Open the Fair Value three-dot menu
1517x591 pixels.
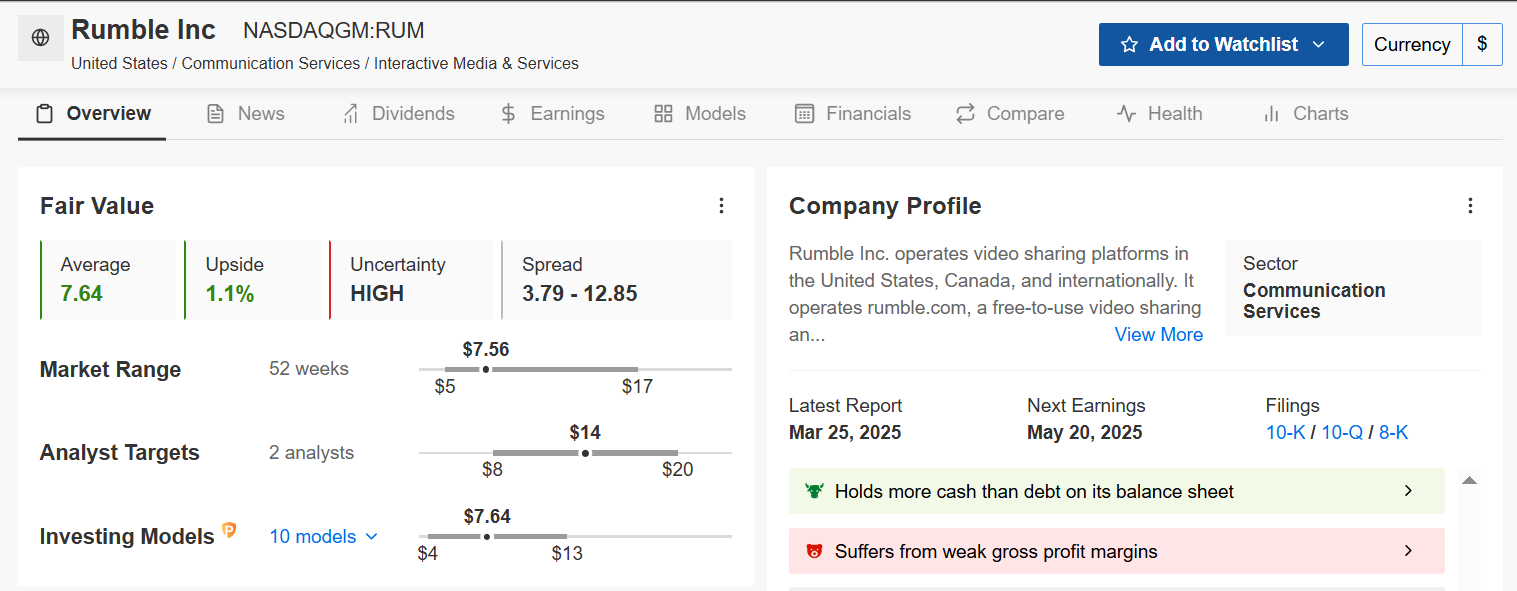pyautogui.click(x=721, y=206)
